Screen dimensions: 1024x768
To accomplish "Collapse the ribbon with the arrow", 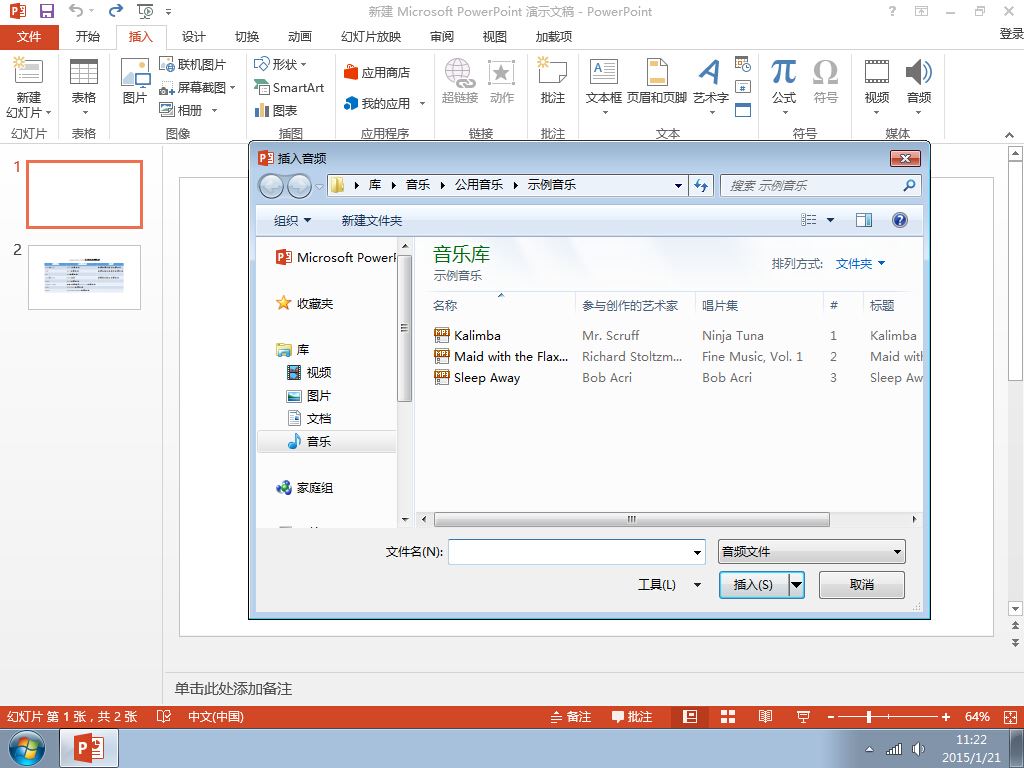I will [x=1010, y=135].
